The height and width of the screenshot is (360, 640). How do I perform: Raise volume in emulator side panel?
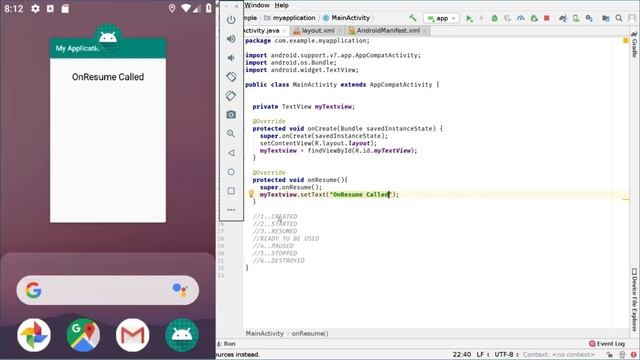point(231,39)
